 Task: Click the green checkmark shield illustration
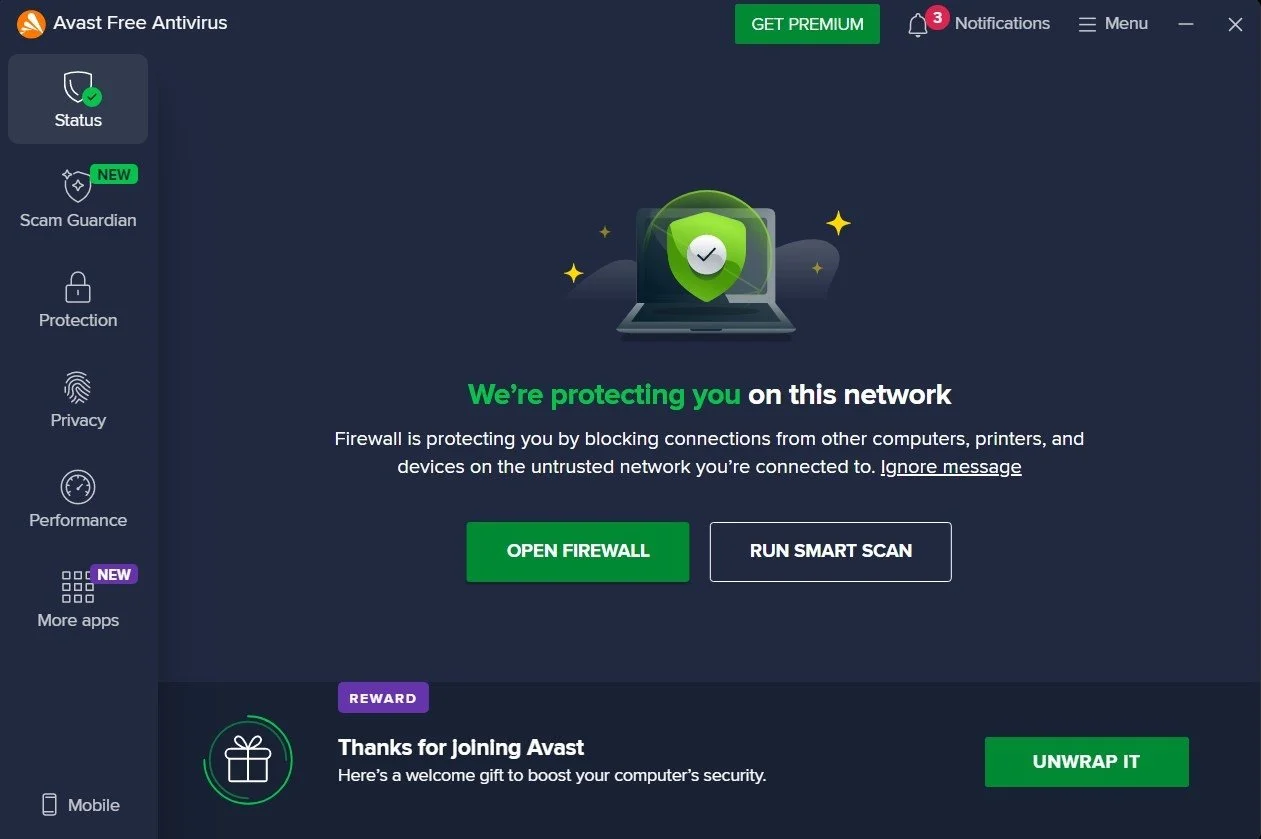coord(708,257)
